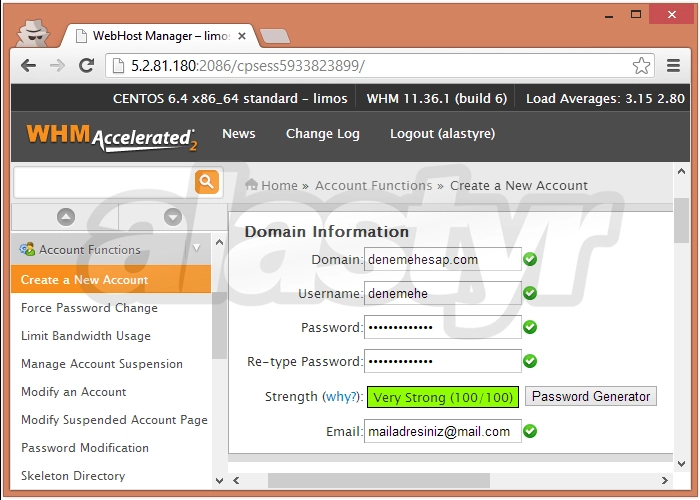
Task: Click the main page vertical scrollbar thumb
Action: (681, 221)
